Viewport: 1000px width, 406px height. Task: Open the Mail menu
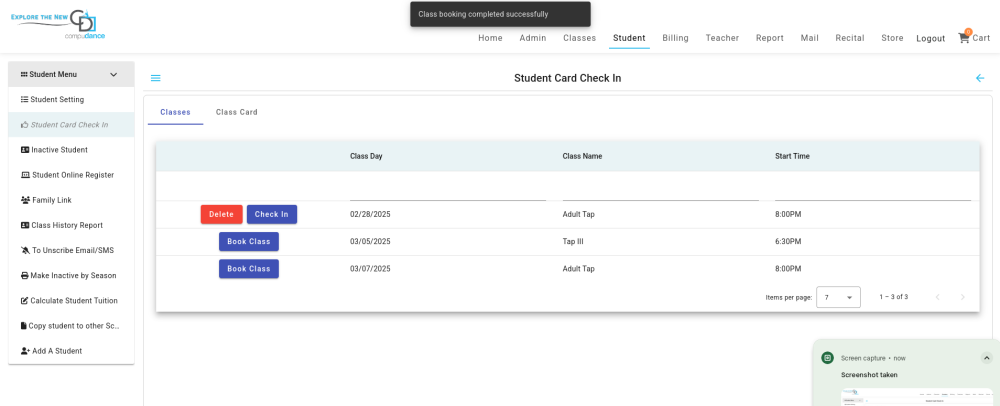point(809,38)
